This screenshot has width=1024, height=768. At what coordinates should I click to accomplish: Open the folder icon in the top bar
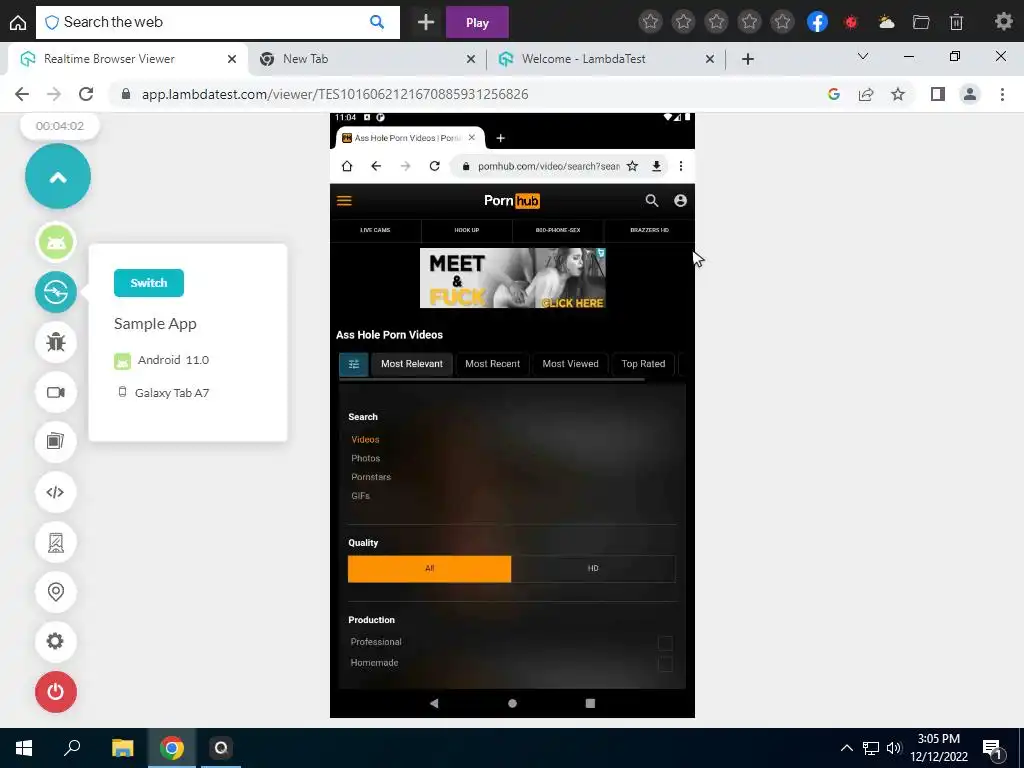pyautogui.click(x=921, y=22)
